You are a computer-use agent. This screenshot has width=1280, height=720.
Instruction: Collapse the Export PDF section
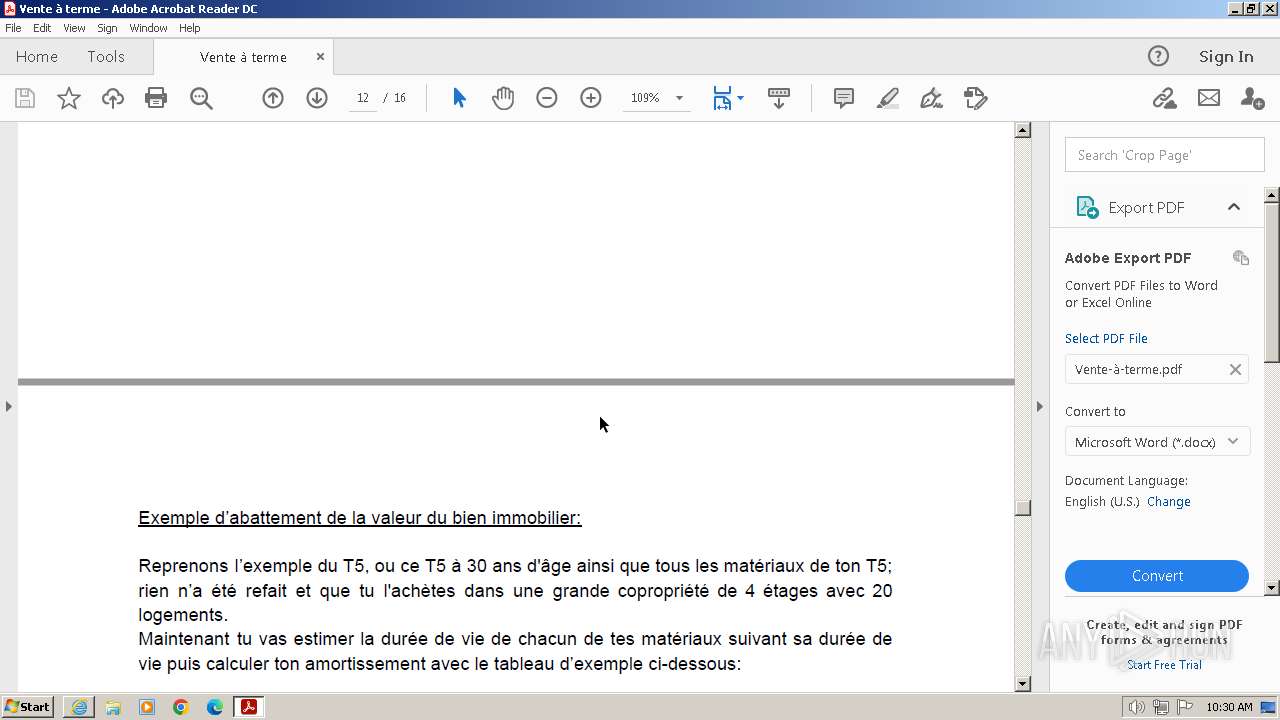click(x=1233, y=207)
